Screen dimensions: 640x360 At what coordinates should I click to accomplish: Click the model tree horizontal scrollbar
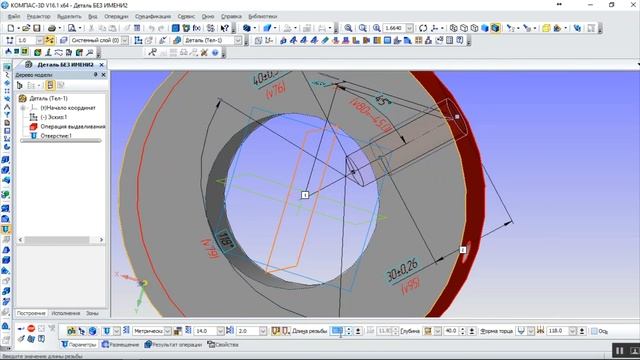61,240
